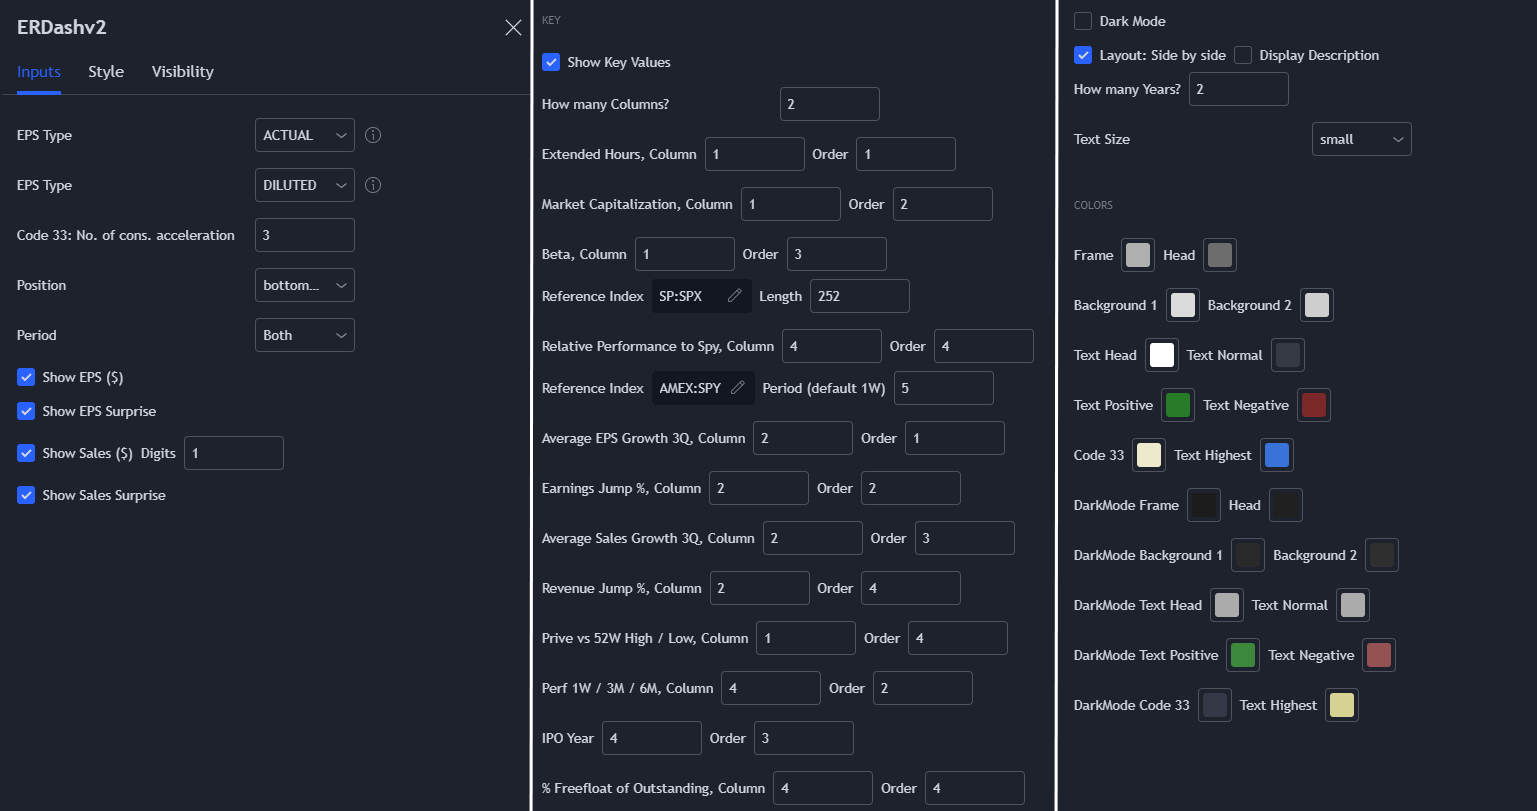1537x811 pixels.
Task: Open the Text Size dropdown
Action: coord(1362,139)
